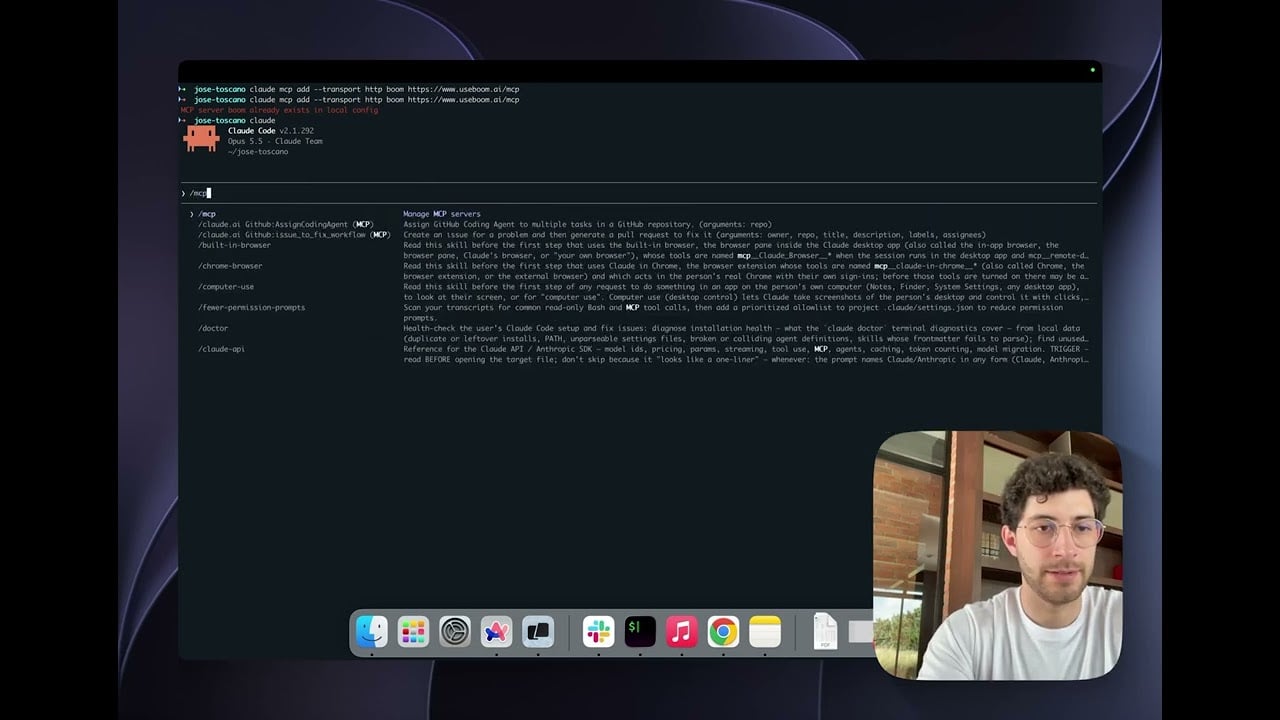Open Slack from the dock
1280x720 pixels.
[598, 631]
